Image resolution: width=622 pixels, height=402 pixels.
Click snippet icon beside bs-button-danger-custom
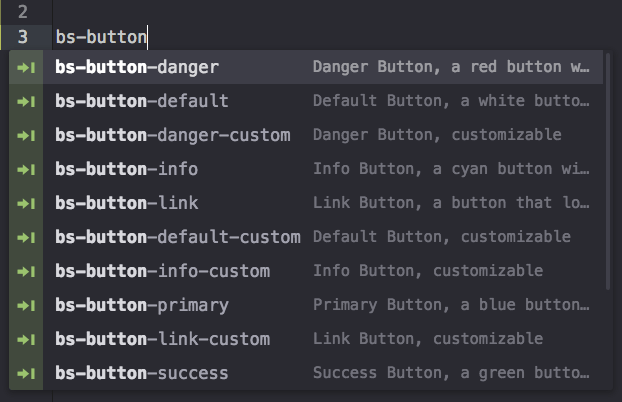(26, 136)
